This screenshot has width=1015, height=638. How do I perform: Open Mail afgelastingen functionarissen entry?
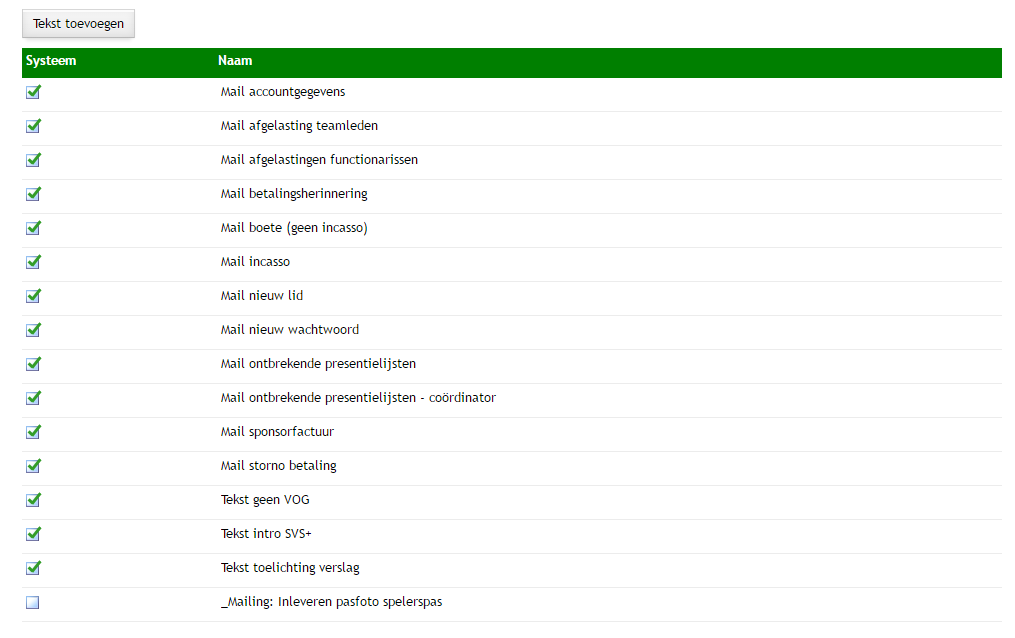pyautogui.click(x=319, y=160)
